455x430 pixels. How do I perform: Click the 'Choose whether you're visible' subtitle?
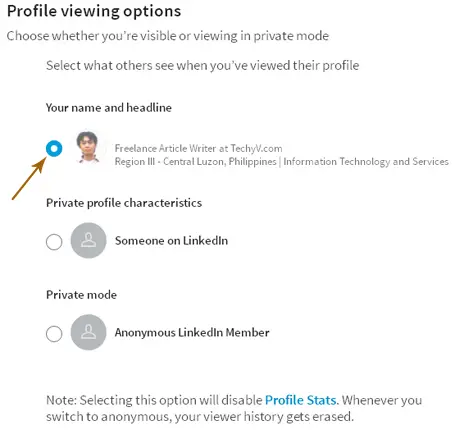pyautogui.click(x=168, y=36)
